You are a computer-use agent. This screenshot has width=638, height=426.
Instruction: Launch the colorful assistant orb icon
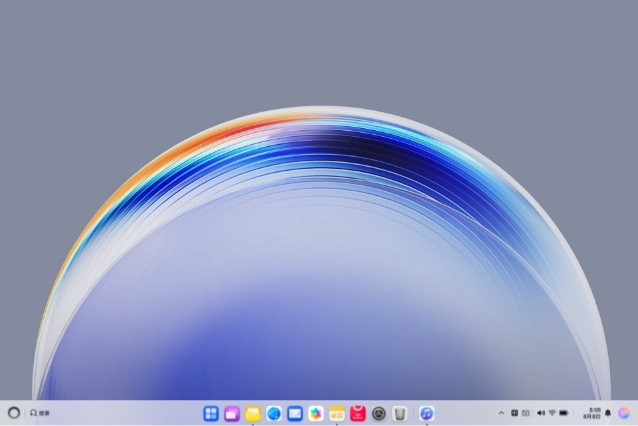(624, 413)
